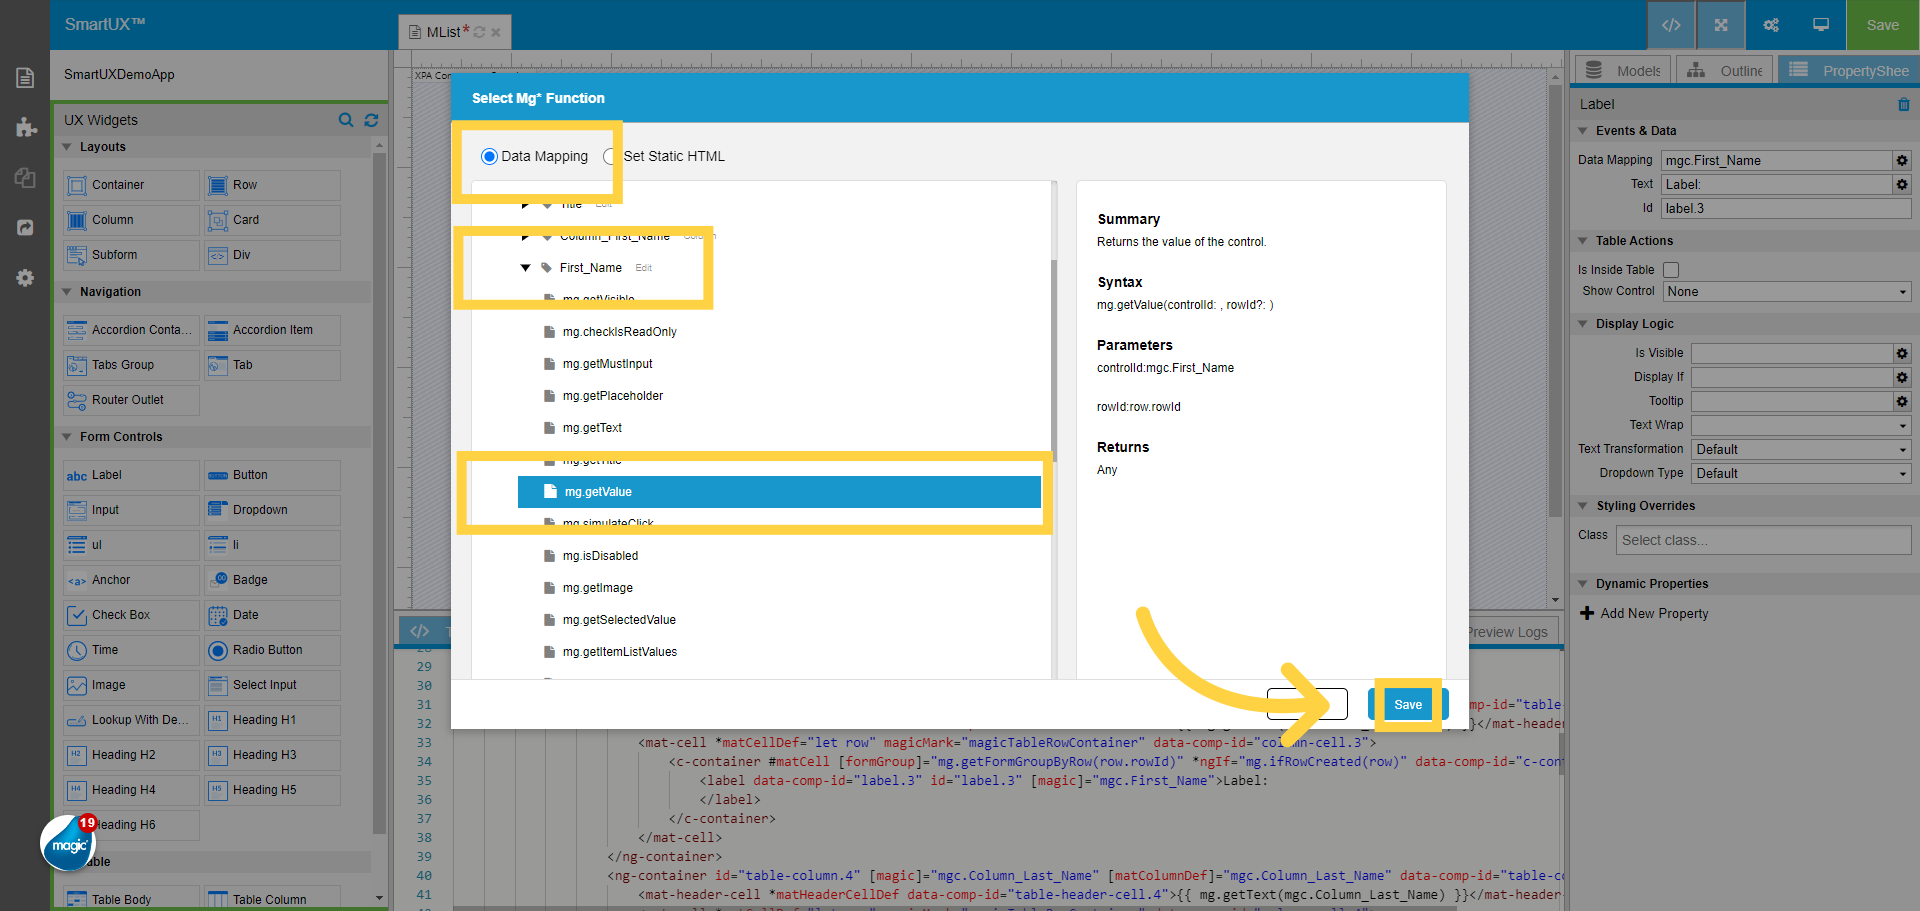Viewport: 1920px width, 911px height.
Task: Open the Text Transformation dropdown
Action: point(1800,449)
